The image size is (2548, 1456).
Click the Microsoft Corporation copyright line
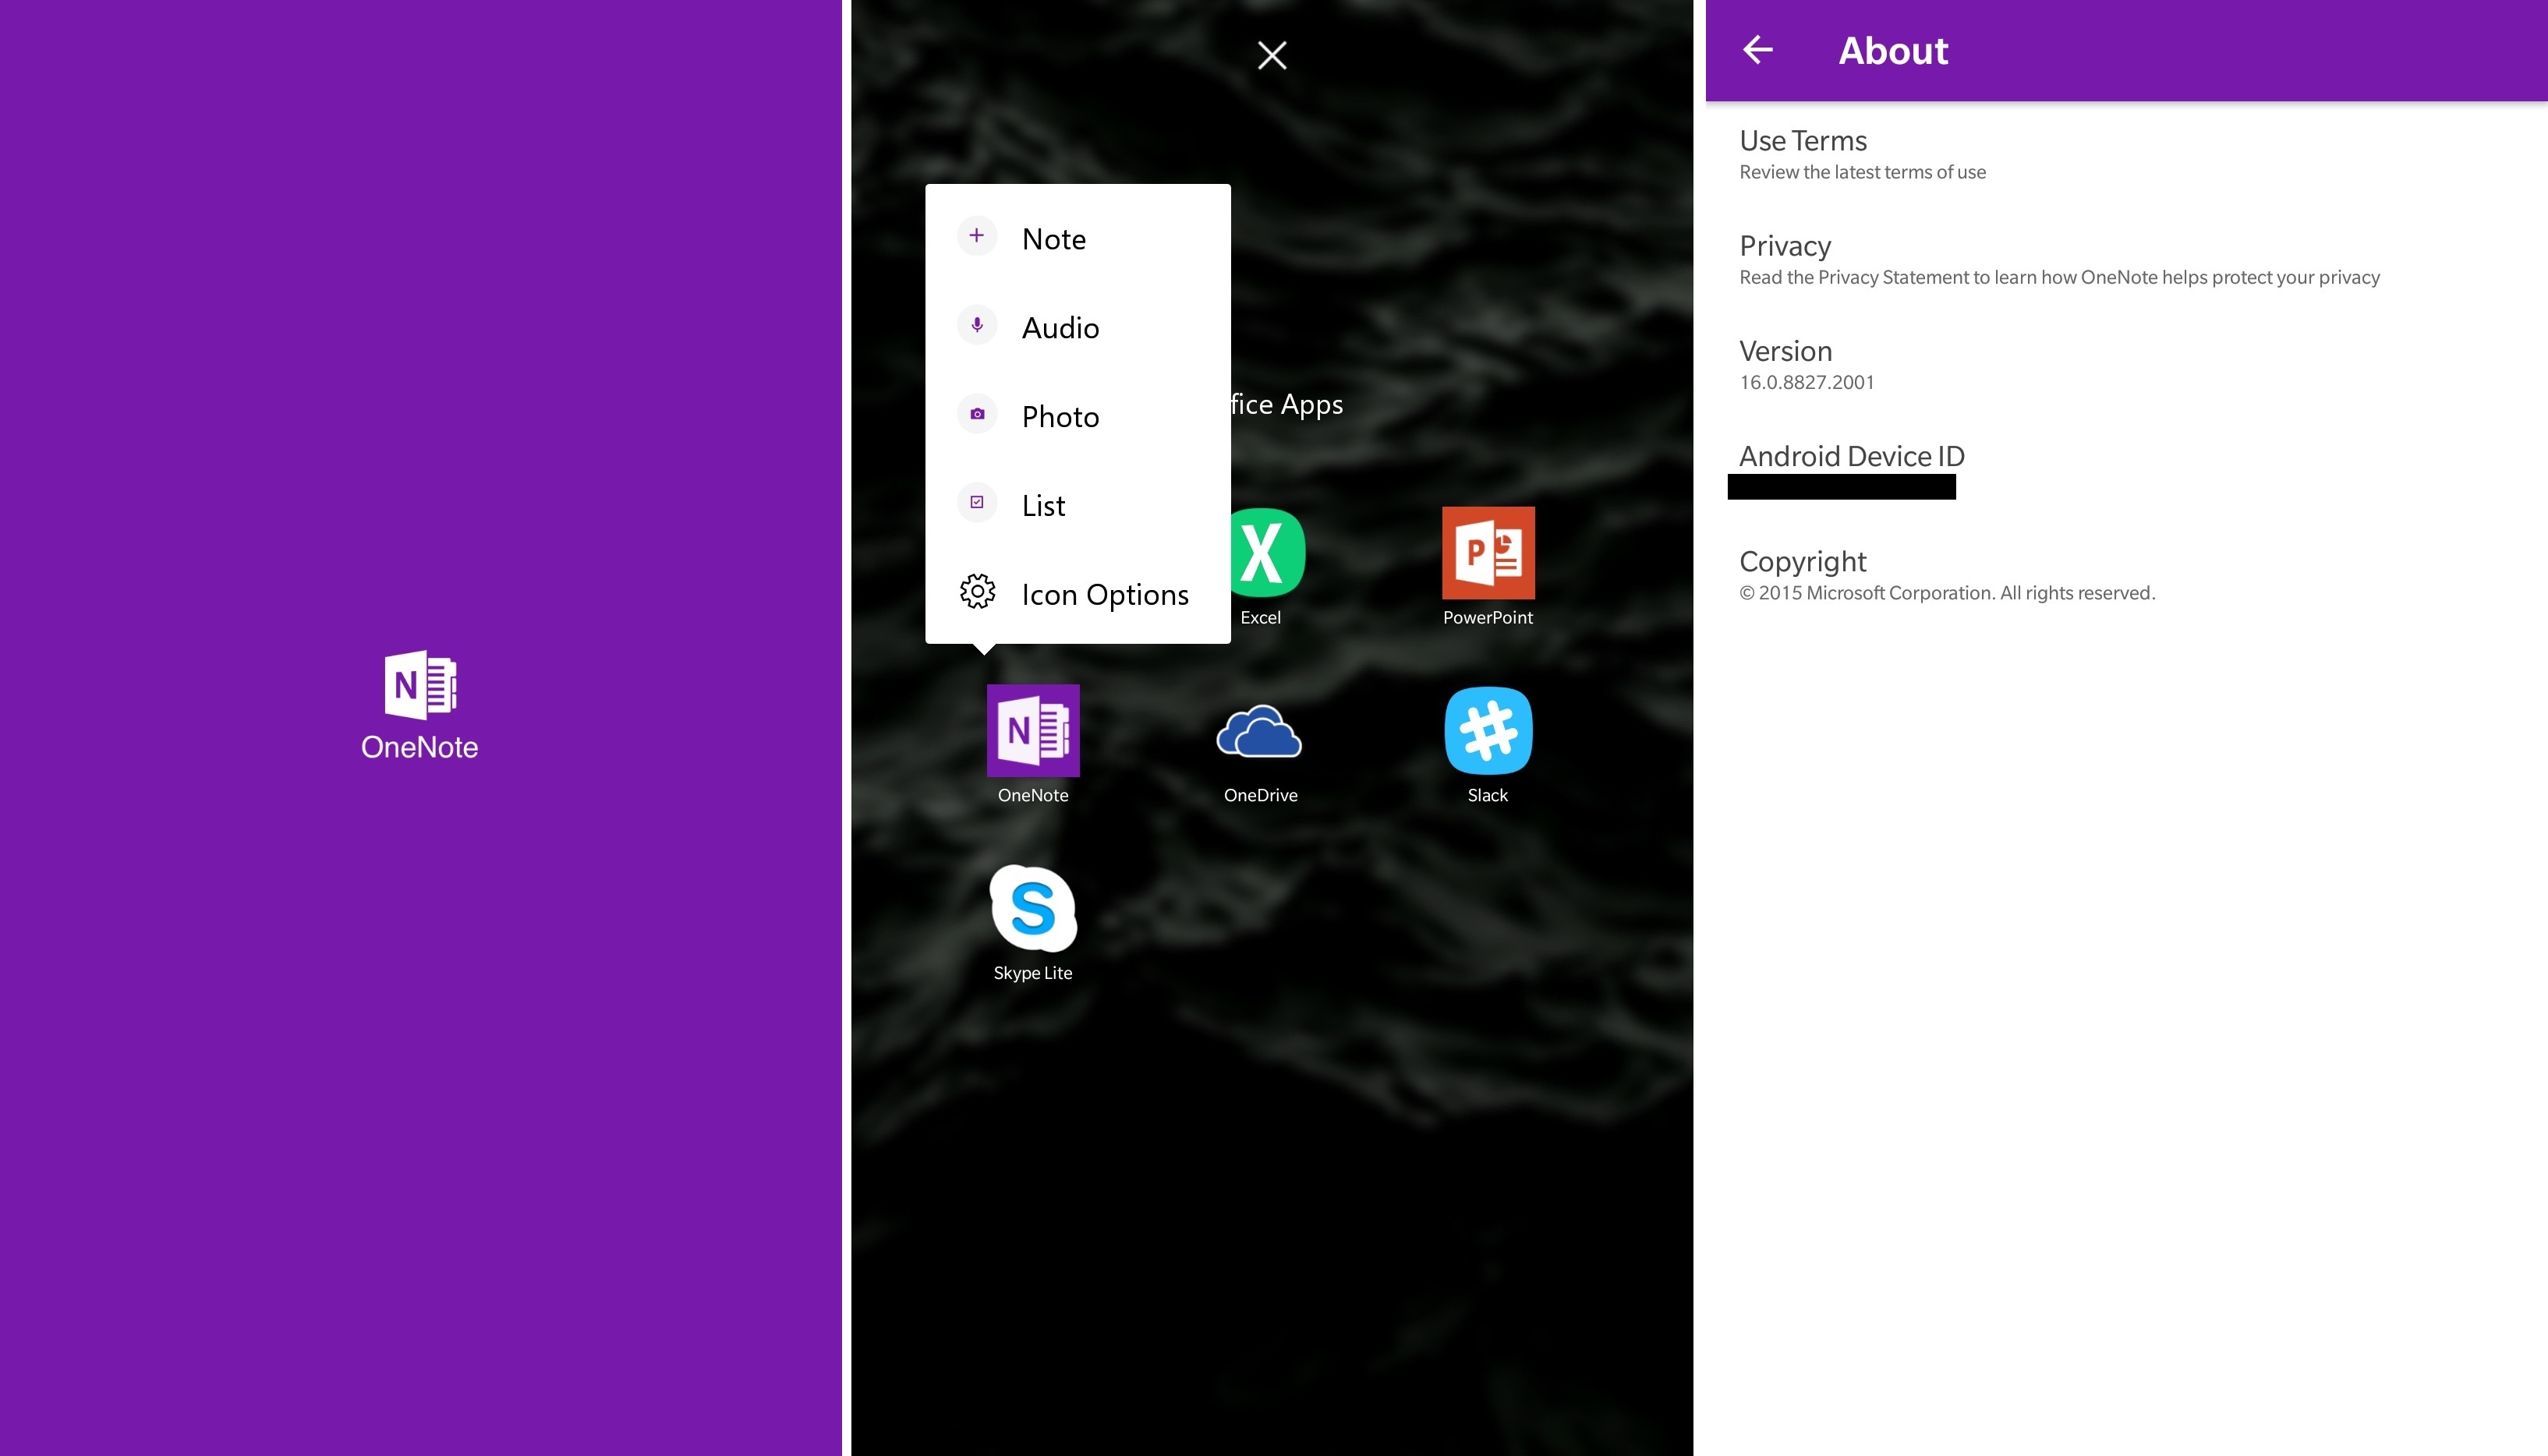point(1947,593)
